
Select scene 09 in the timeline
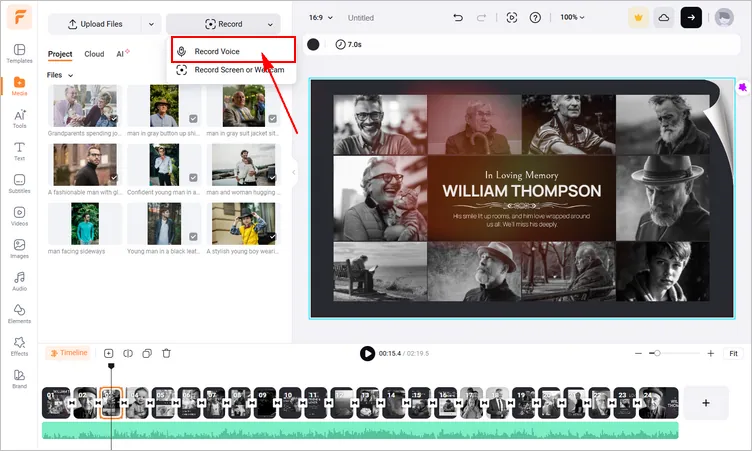point(265,403)
